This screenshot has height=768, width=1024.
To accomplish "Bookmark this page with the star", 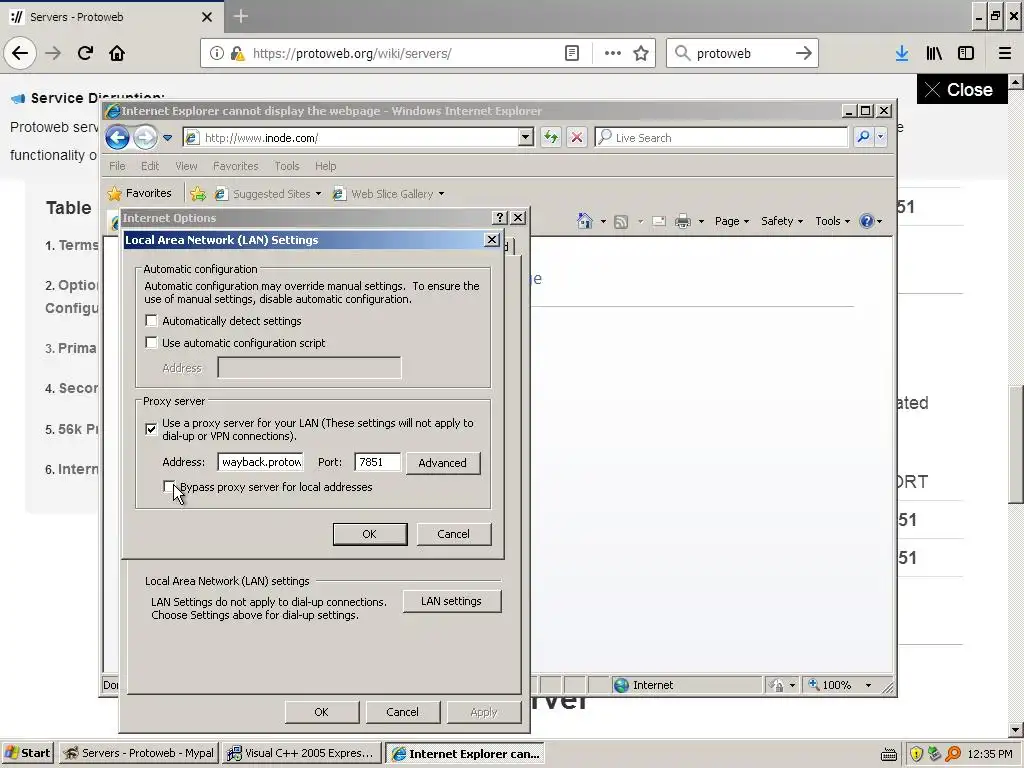I will click(x=641, y=53).
